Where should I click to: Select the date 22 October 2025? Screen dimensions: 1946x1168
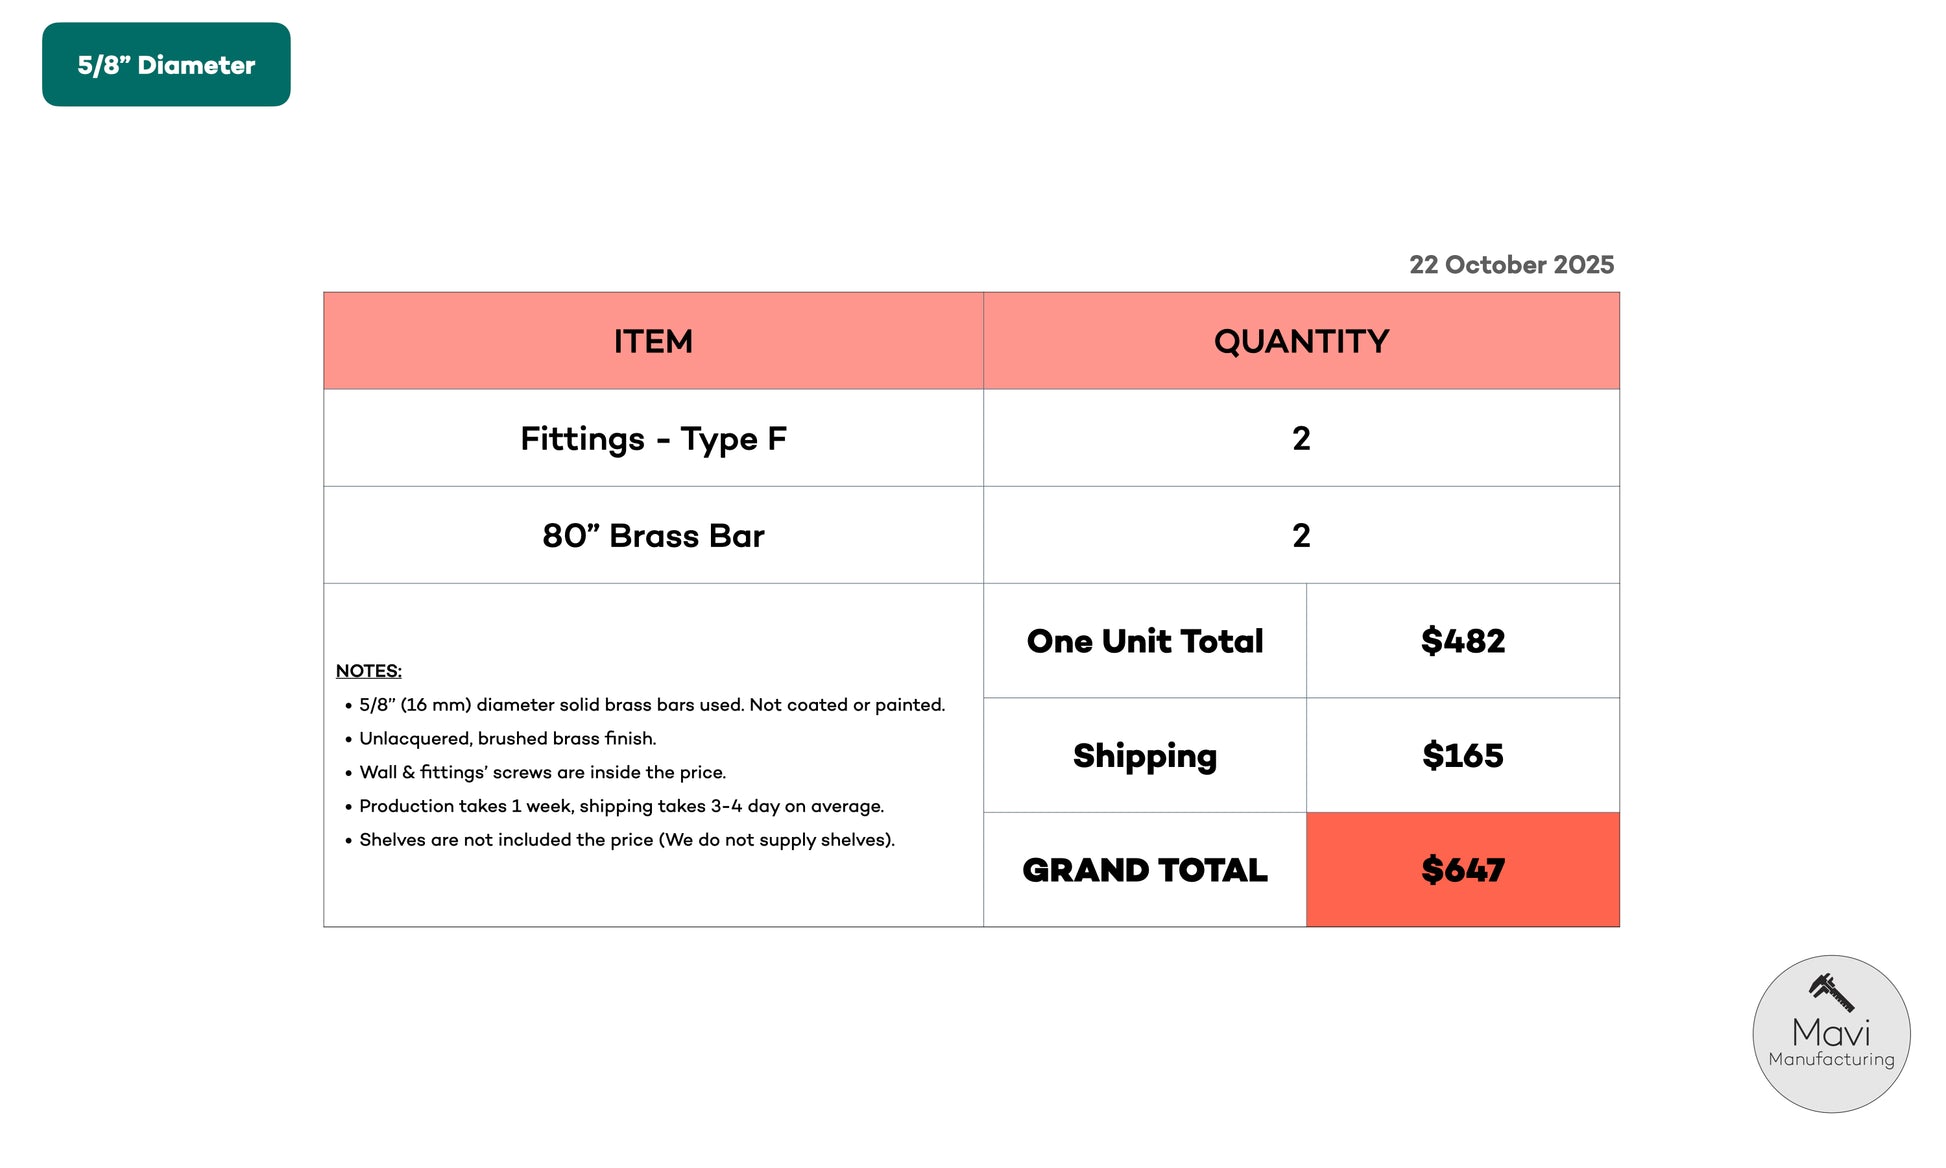(x=1511, y=265)
